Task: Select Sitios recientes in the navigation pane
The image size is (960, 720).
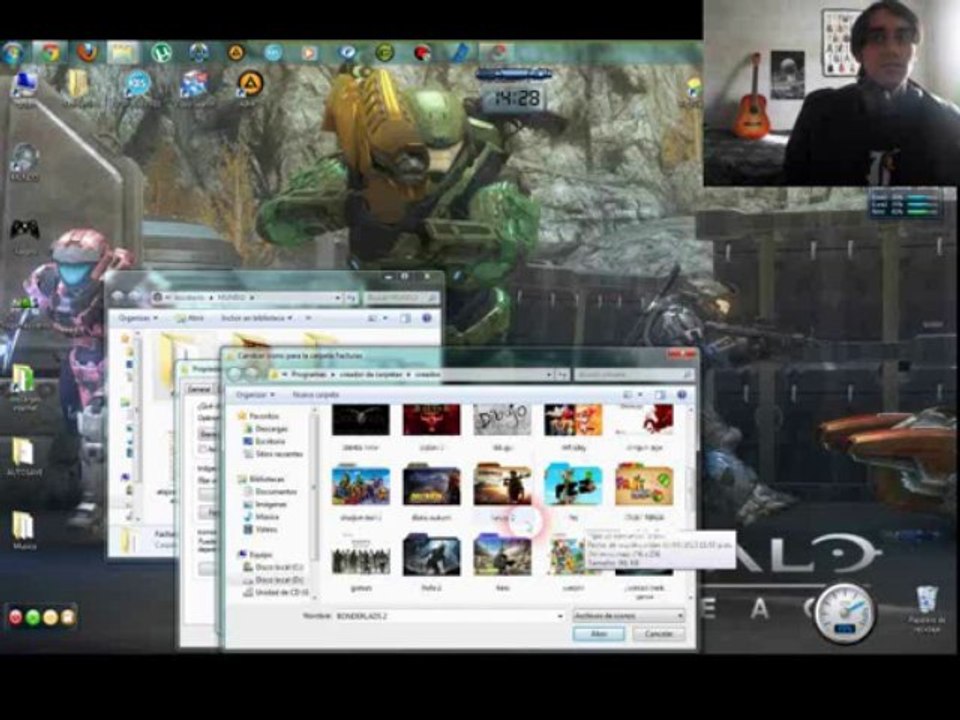Action: coord(273,454)
